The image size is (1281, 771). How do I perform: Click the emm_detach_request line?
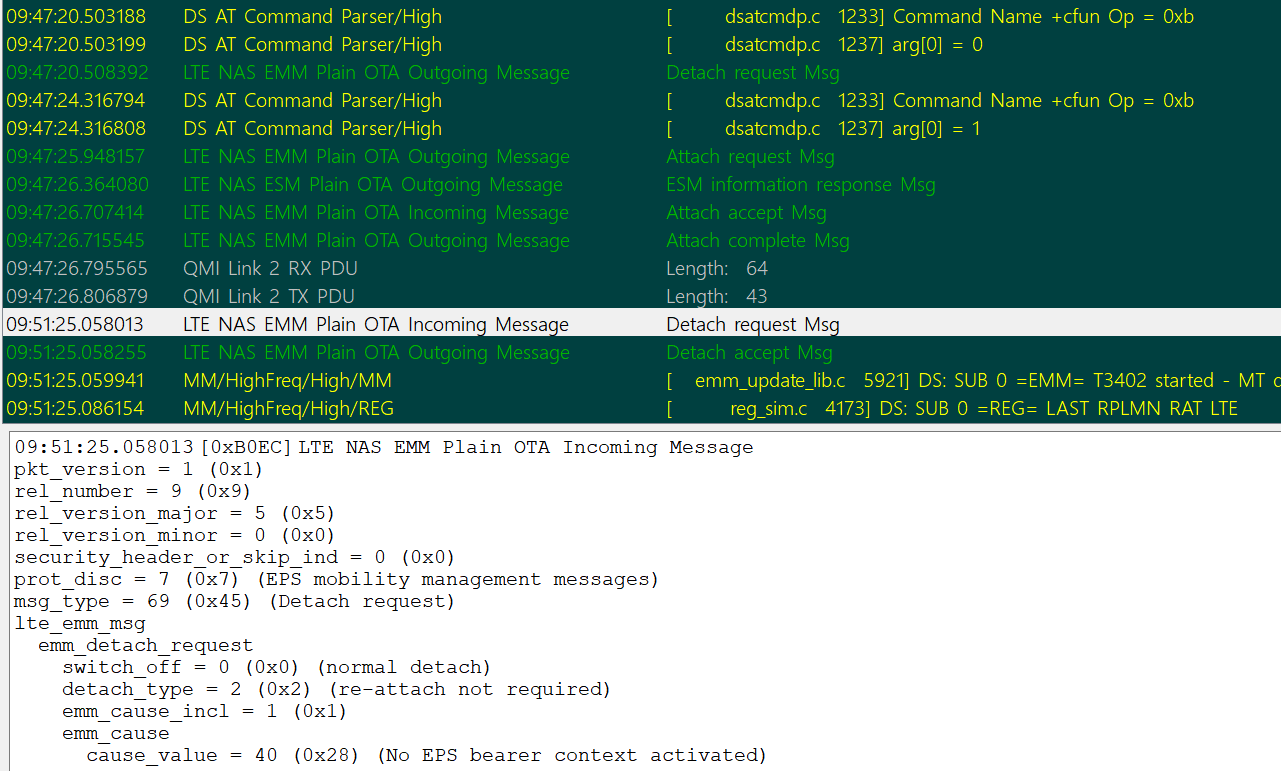point(146,645)
